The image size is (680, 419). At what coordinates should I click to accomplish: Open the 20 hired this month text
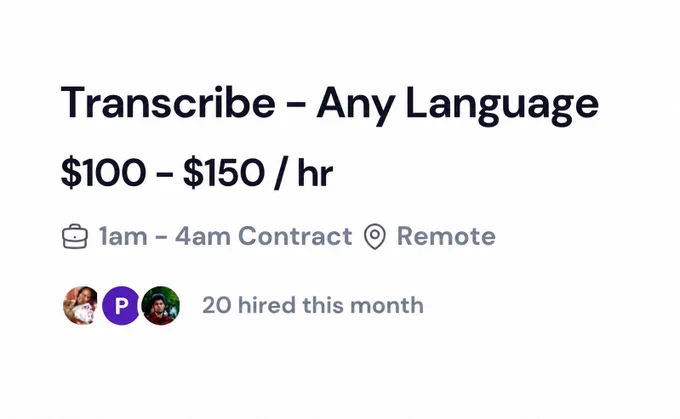(x=313, y=305)
